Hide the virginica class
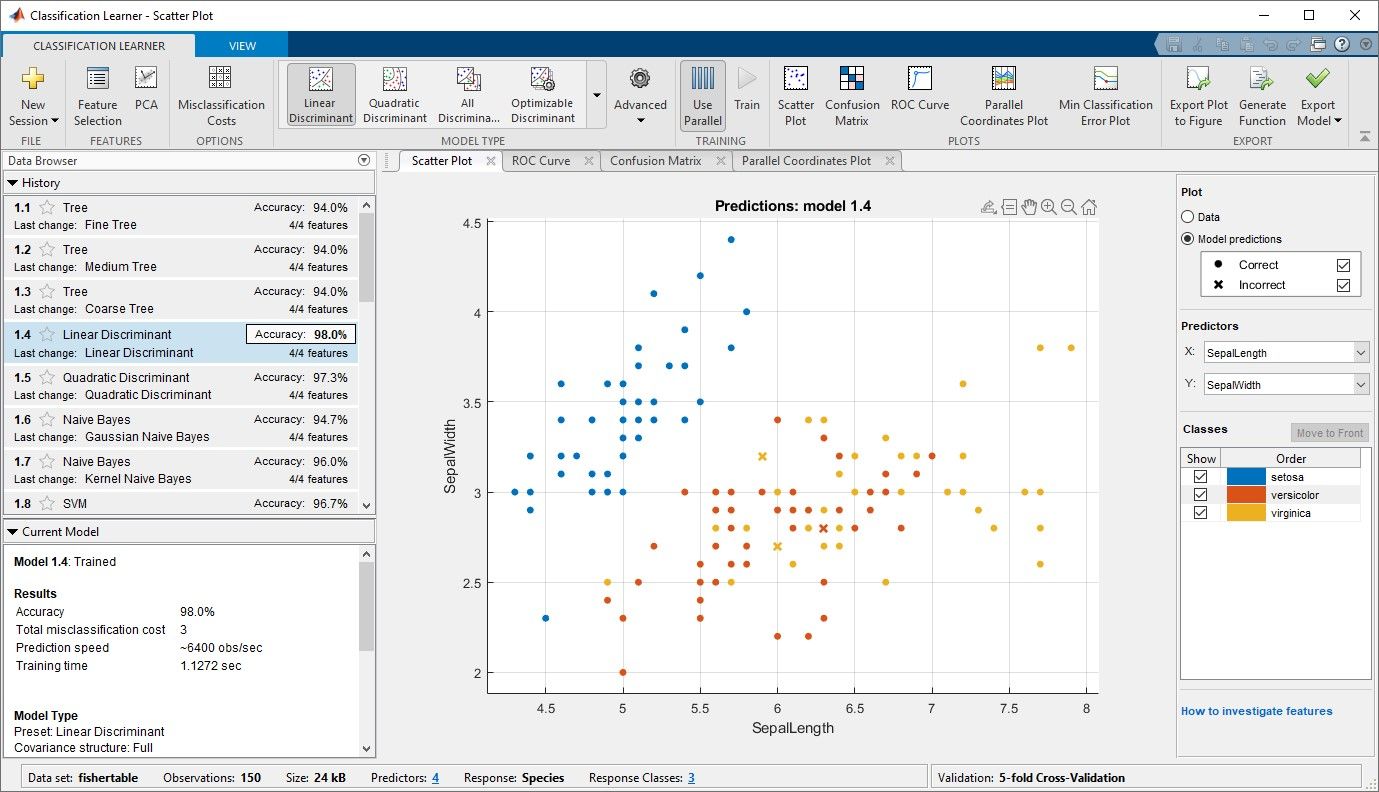The image size is (1379, 792). pos(1199,511)
